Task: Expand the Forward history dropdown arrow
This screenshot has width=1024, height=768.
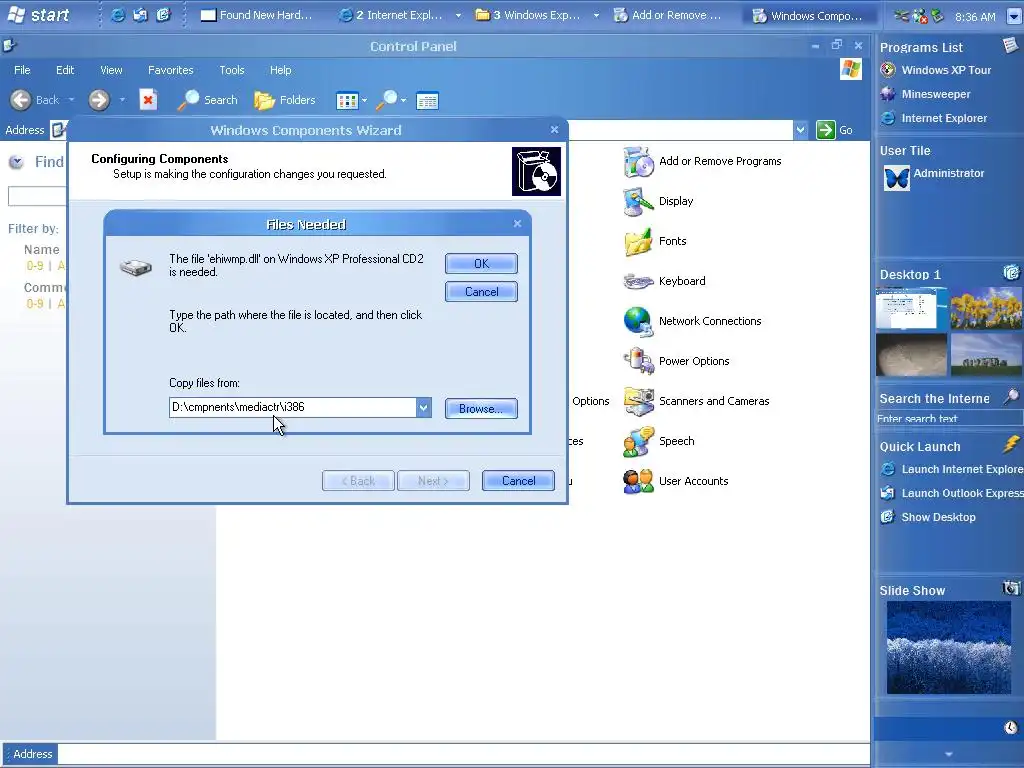Action: [x=121, y=100]
